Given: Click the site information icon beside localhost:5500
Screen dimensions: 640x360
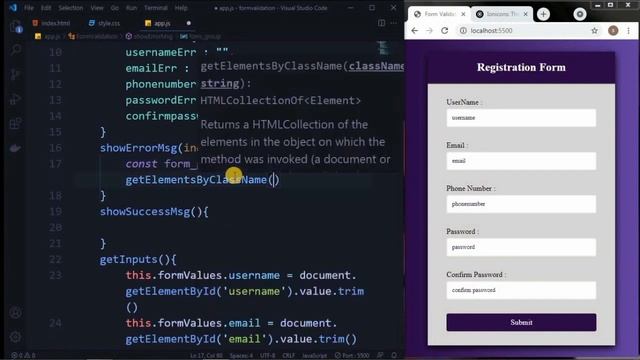Looking at the screenshot, I should tap(463, 31).
